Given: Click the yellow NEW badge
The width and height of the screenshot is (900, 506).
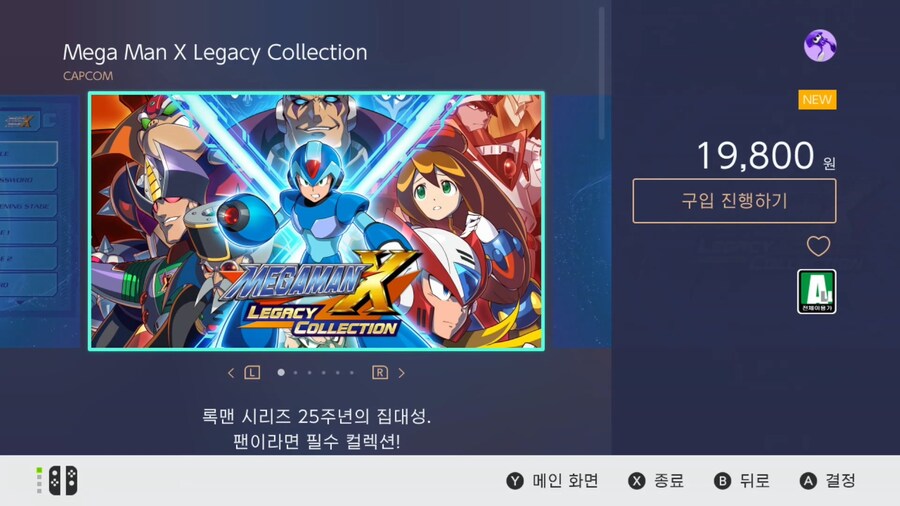Looking at the screenshot, I should (x=817, y=100).
